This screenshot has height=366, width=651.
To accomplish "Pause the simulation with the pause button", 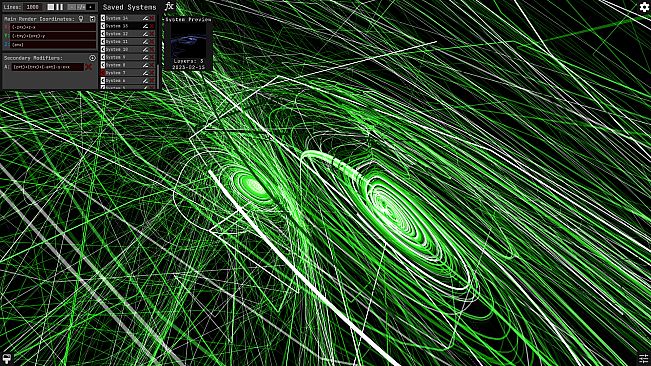I will point(60,7).
